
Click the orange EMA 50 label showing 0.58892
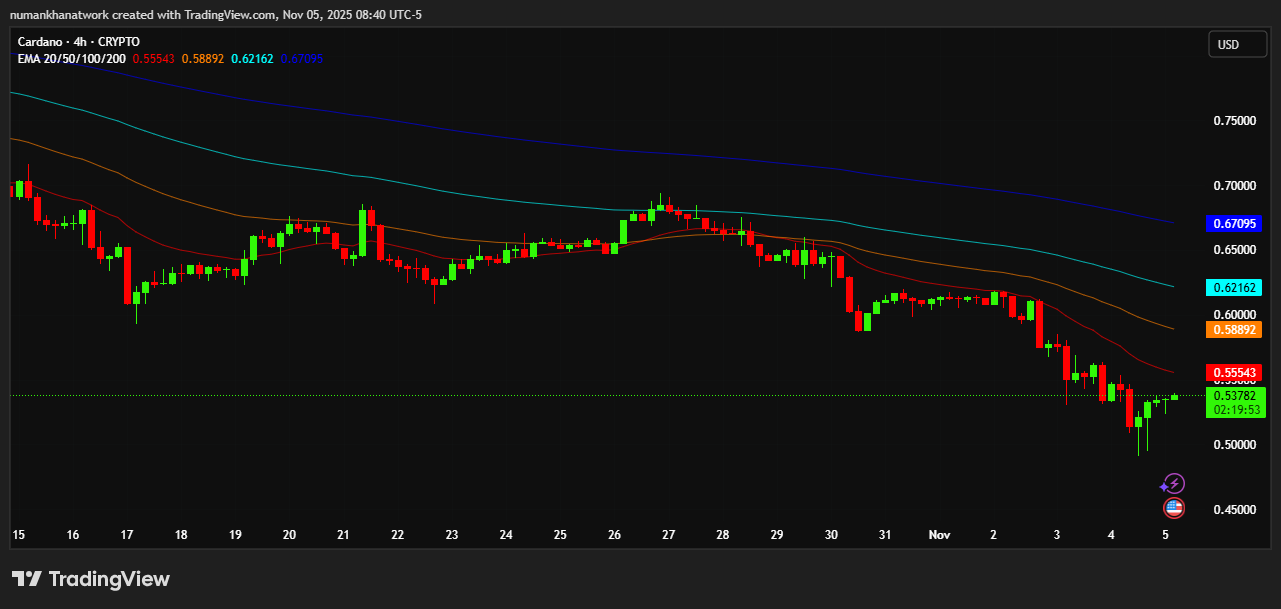[1234, 329]
